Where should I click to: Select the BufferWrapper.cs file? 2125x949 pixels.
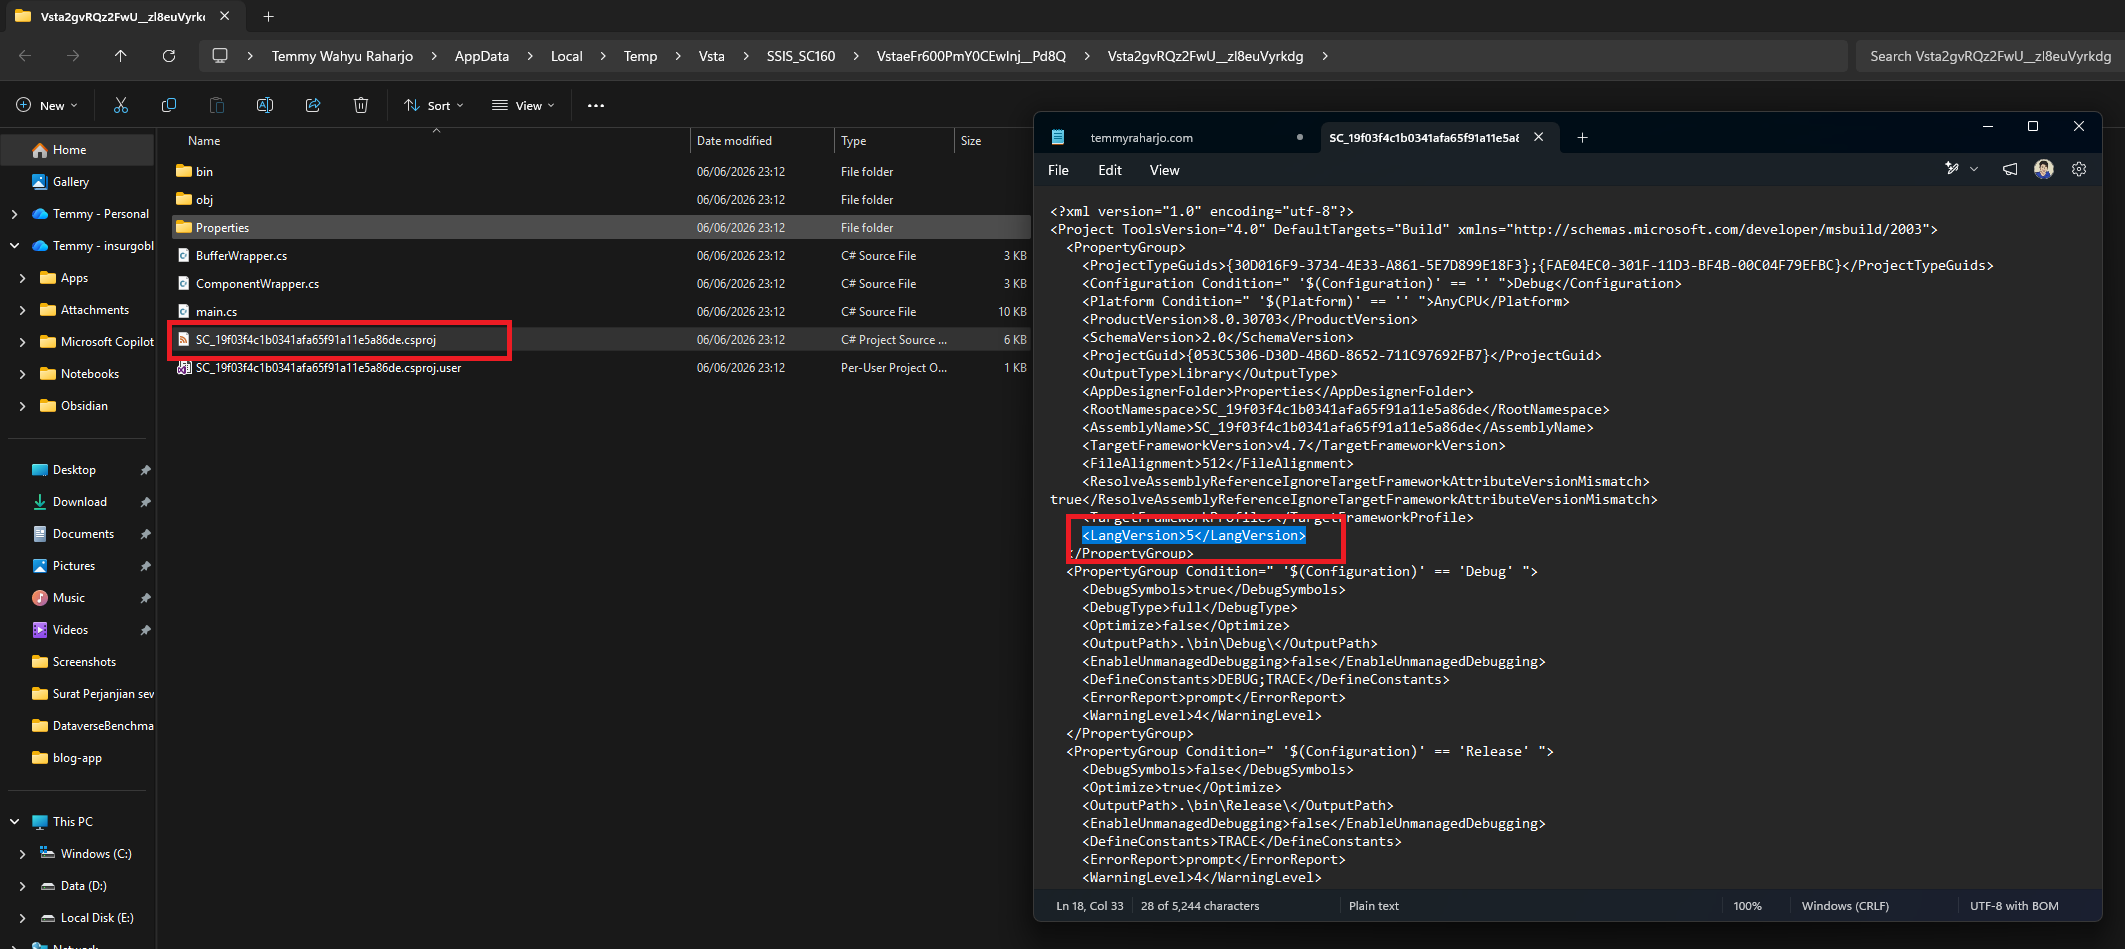[601, 256]
